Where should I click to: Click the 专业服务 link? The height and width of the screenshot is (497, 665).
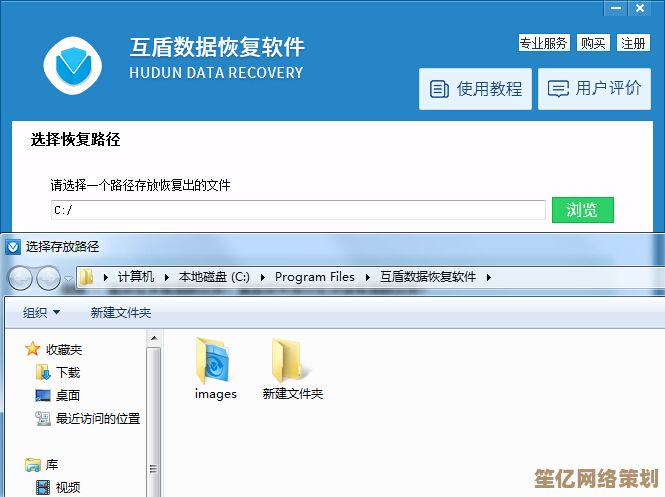[544, 43]
